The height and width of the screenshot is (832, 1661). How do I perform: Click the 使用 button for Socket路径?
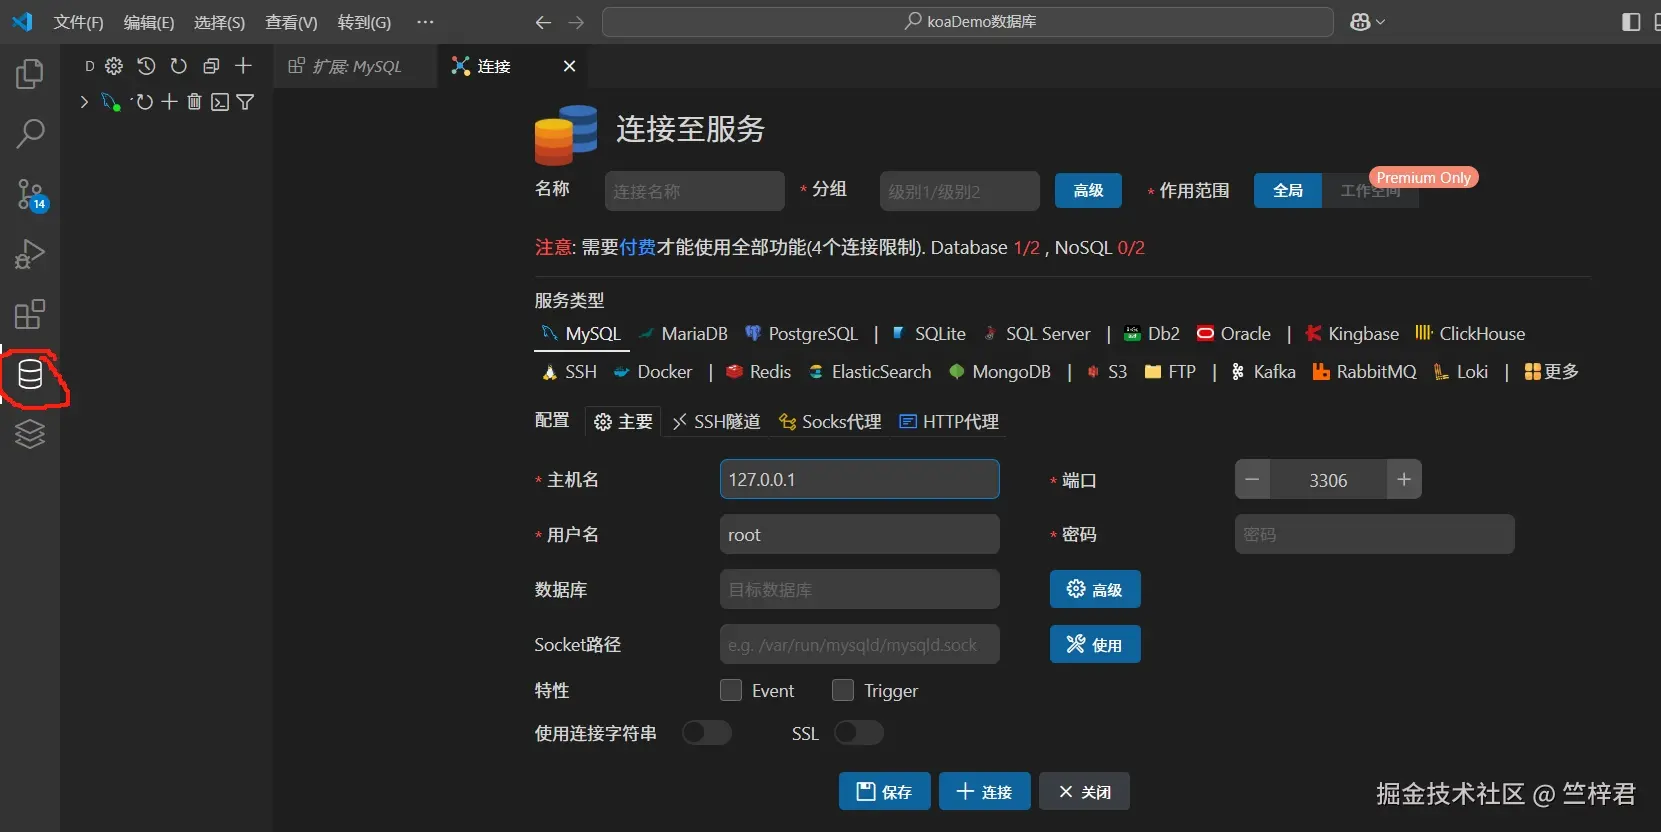click(1095, 644)
